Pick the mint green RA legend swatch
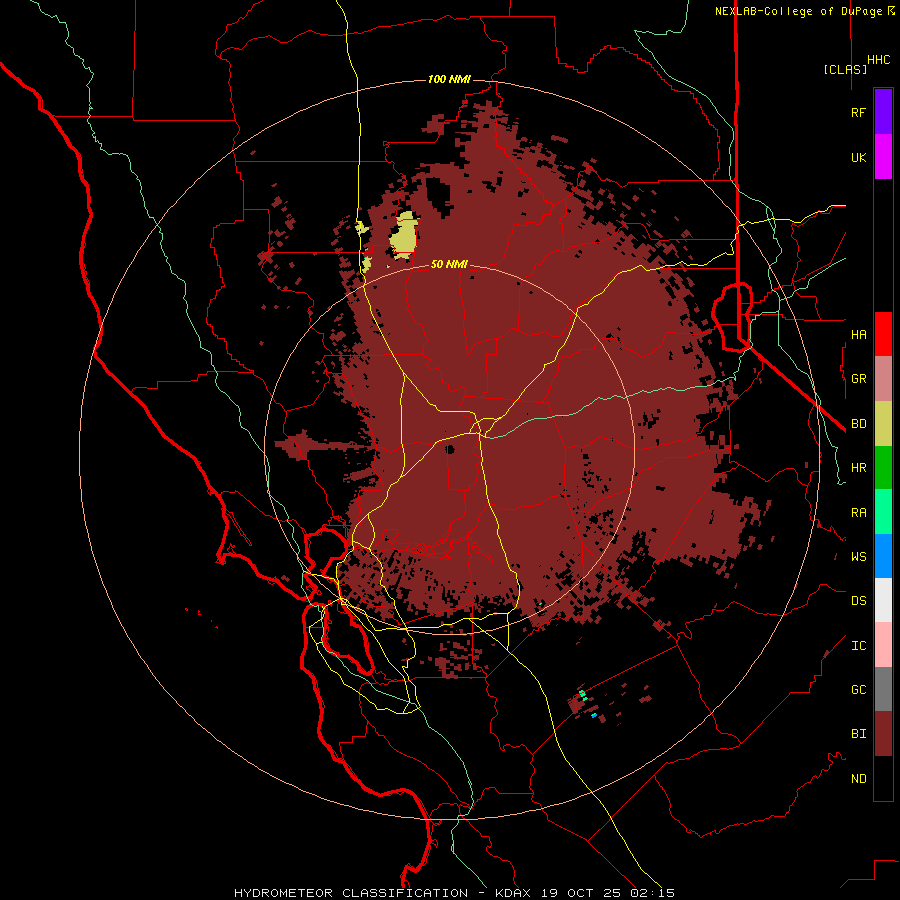The width and height of the screenshot is (900, 900). pos(883,512)
